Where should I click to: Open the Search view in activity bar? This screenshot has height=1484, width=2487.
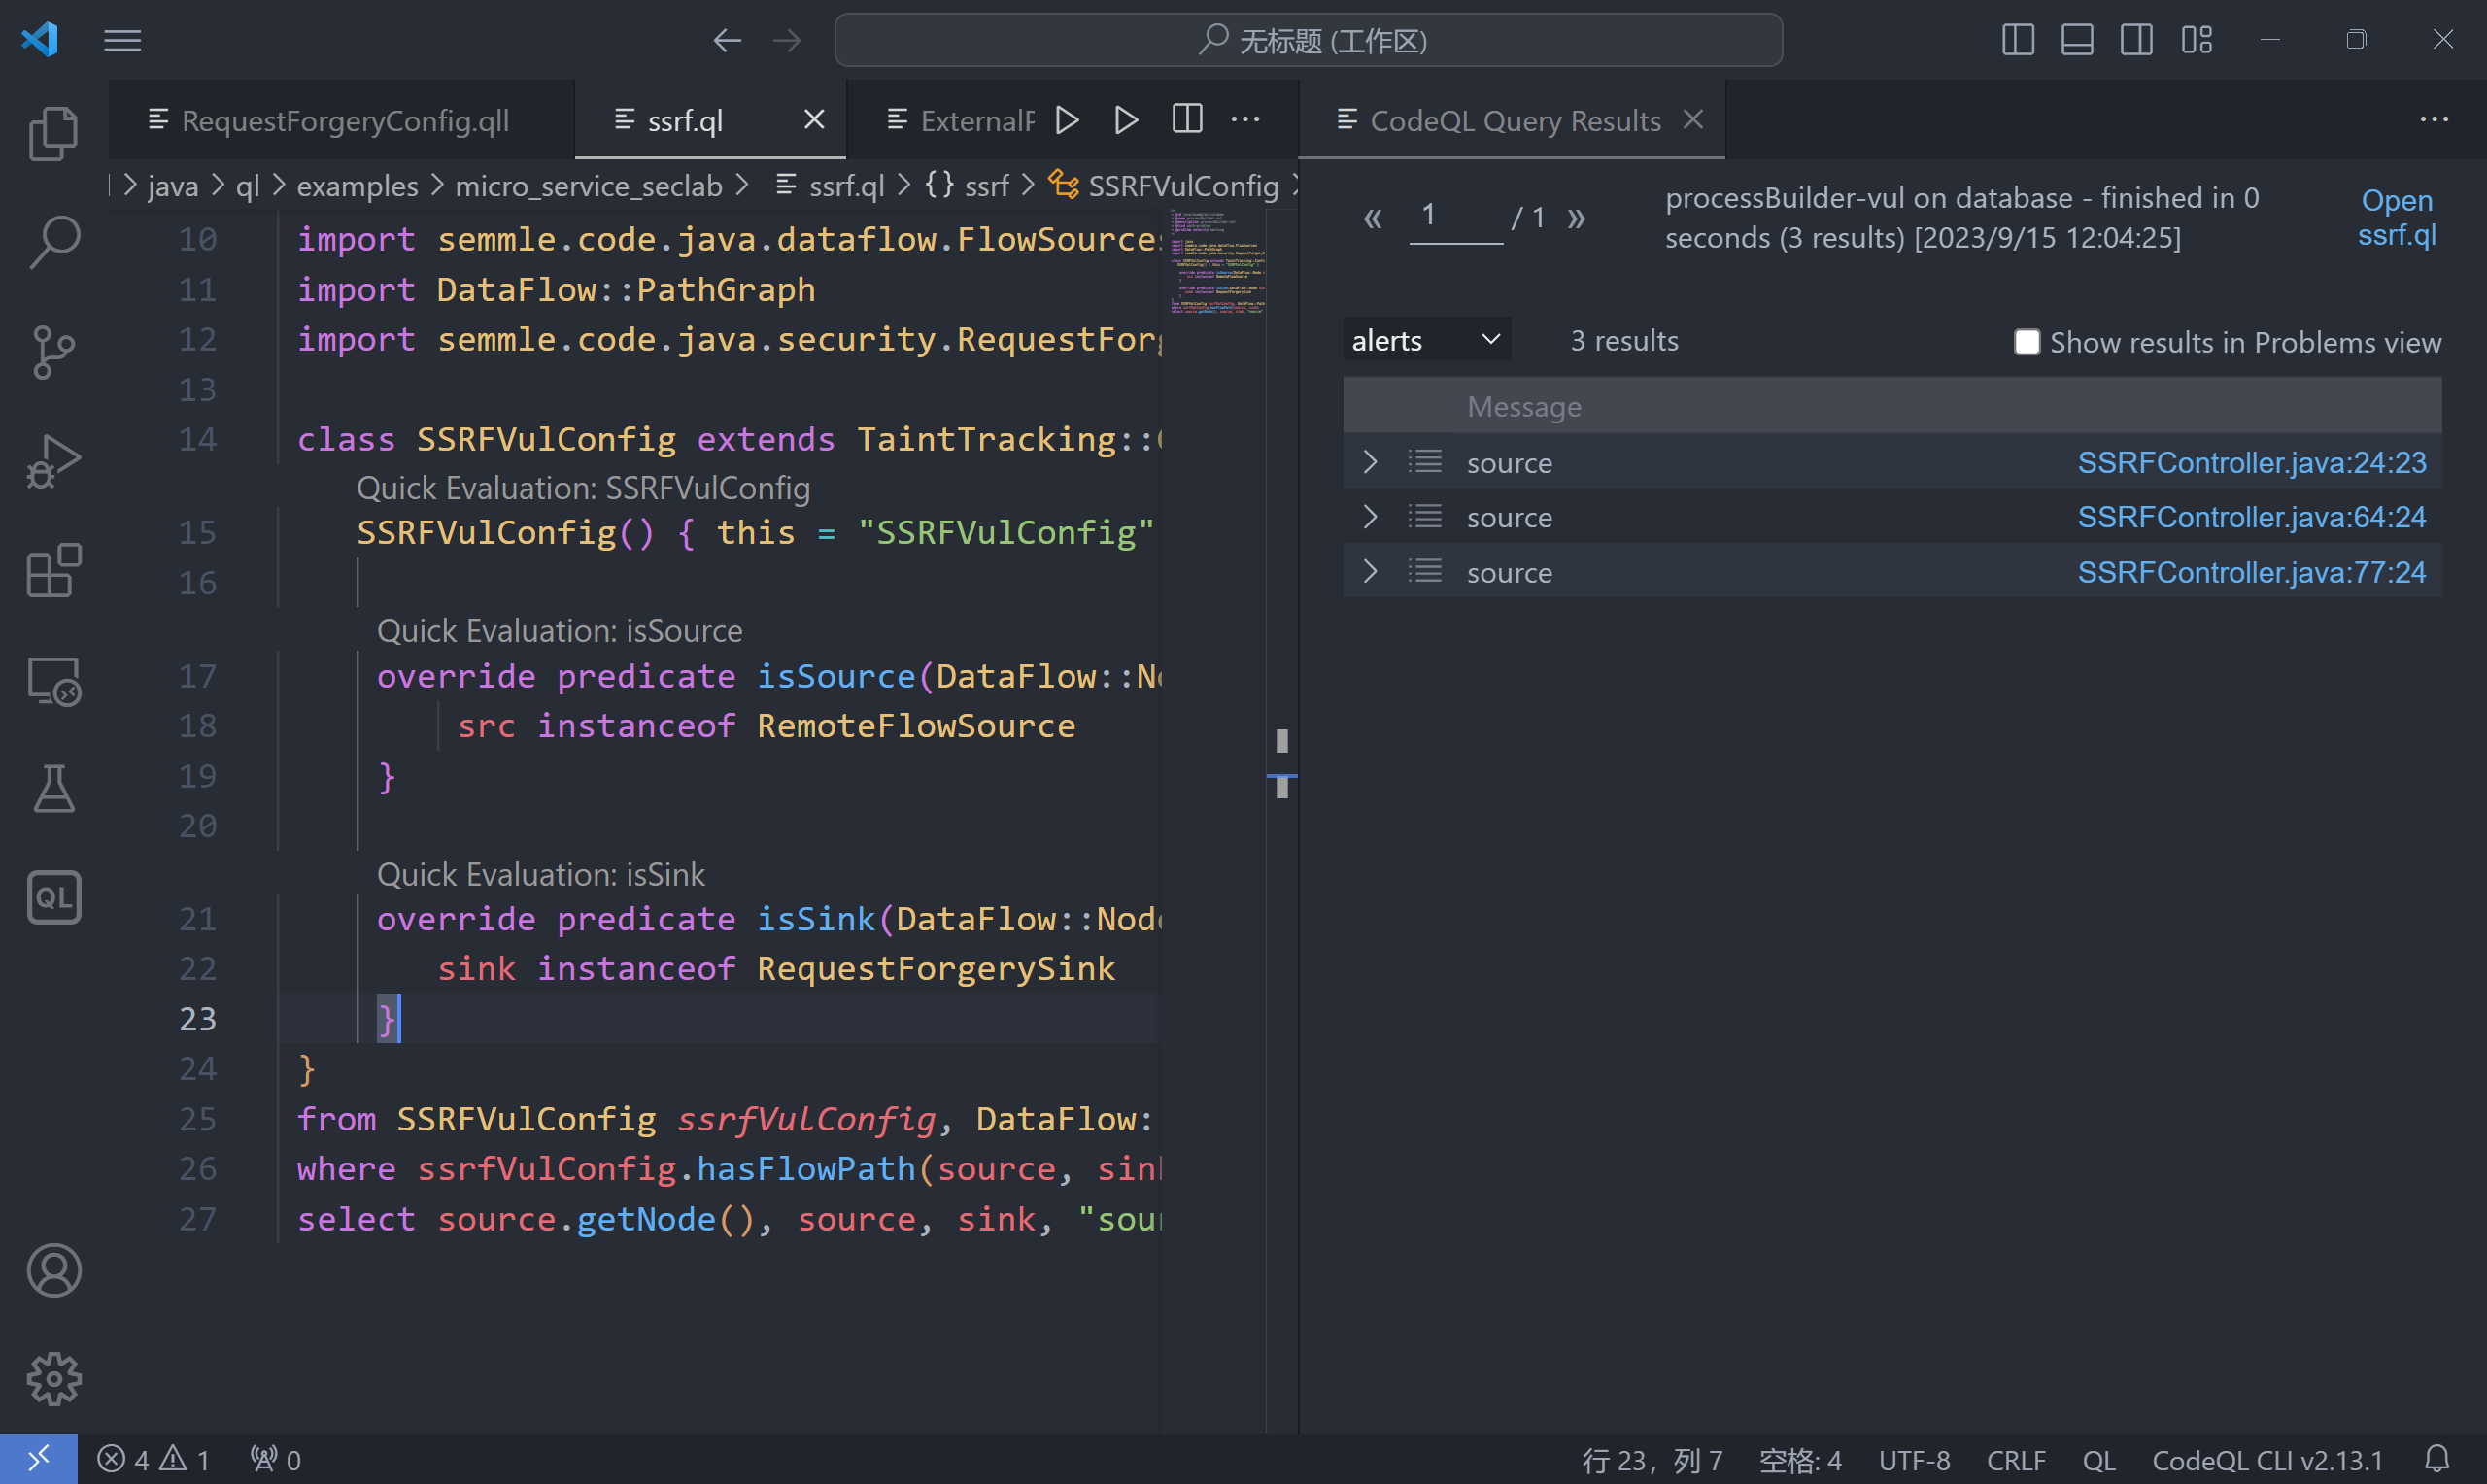(53, 242)
